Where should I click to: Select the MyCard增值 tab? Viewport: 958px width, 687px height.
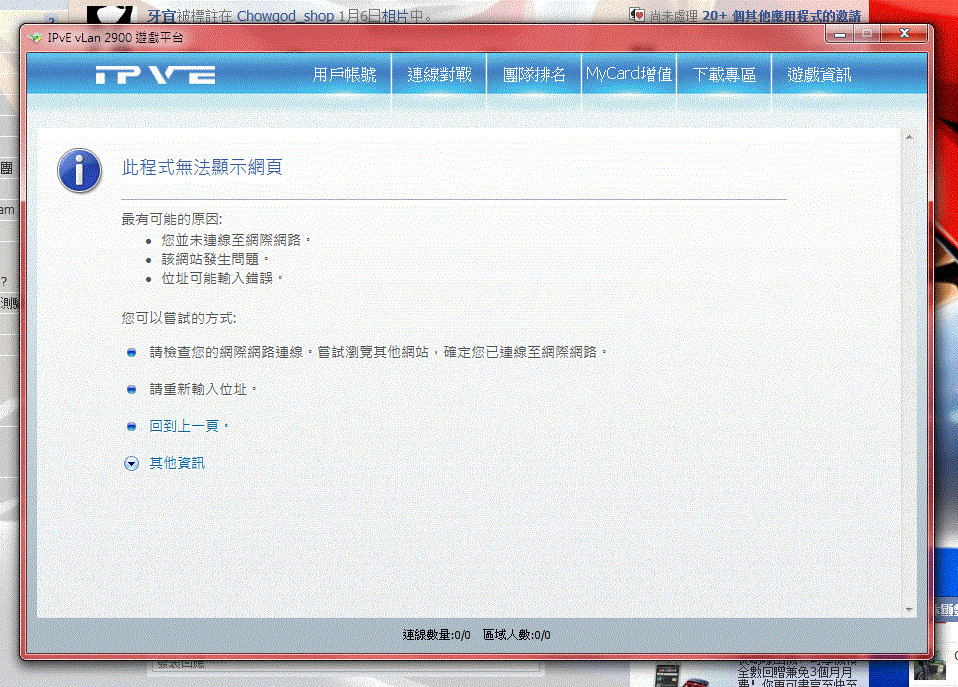[x=629, y=75]
